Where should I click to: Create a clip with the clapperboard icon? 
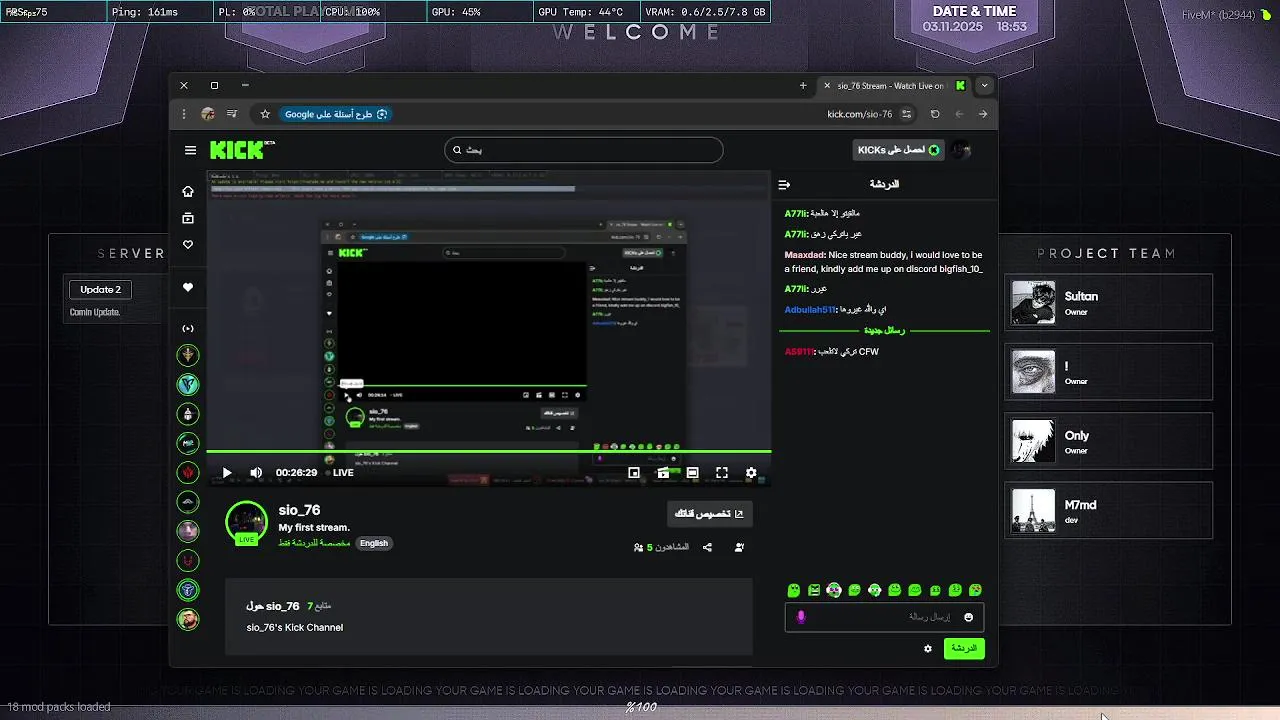(x=663, y=473)
